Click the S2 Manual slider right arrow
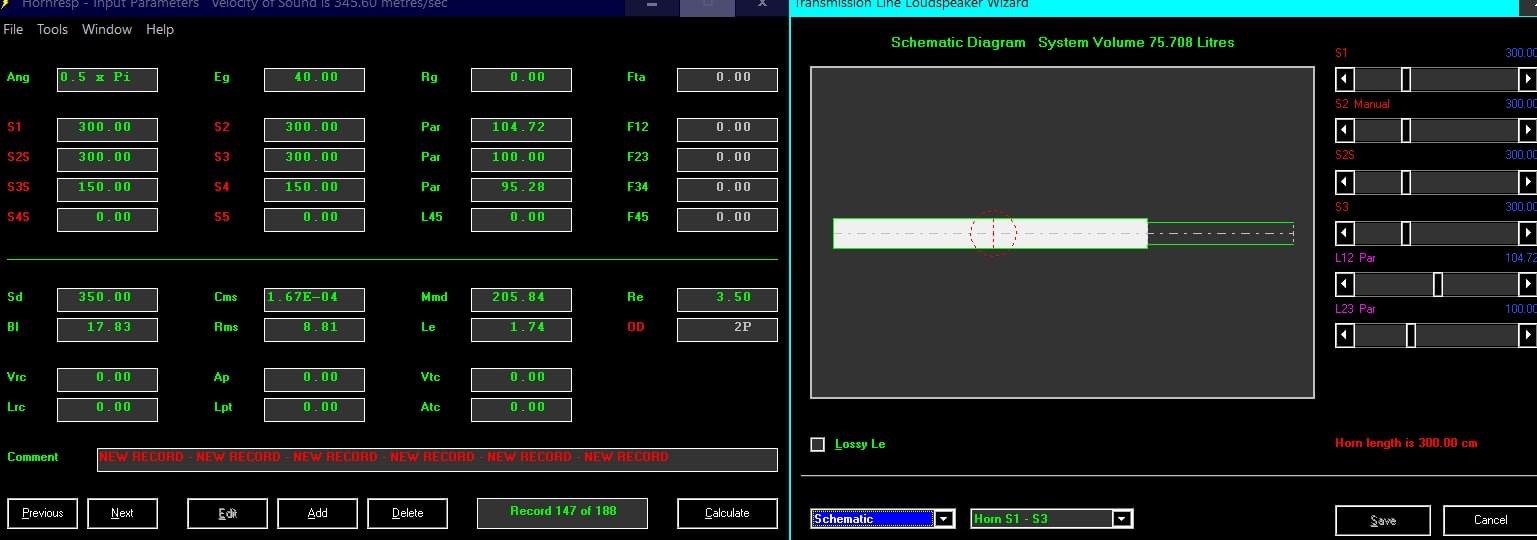 pos(1527,130)
